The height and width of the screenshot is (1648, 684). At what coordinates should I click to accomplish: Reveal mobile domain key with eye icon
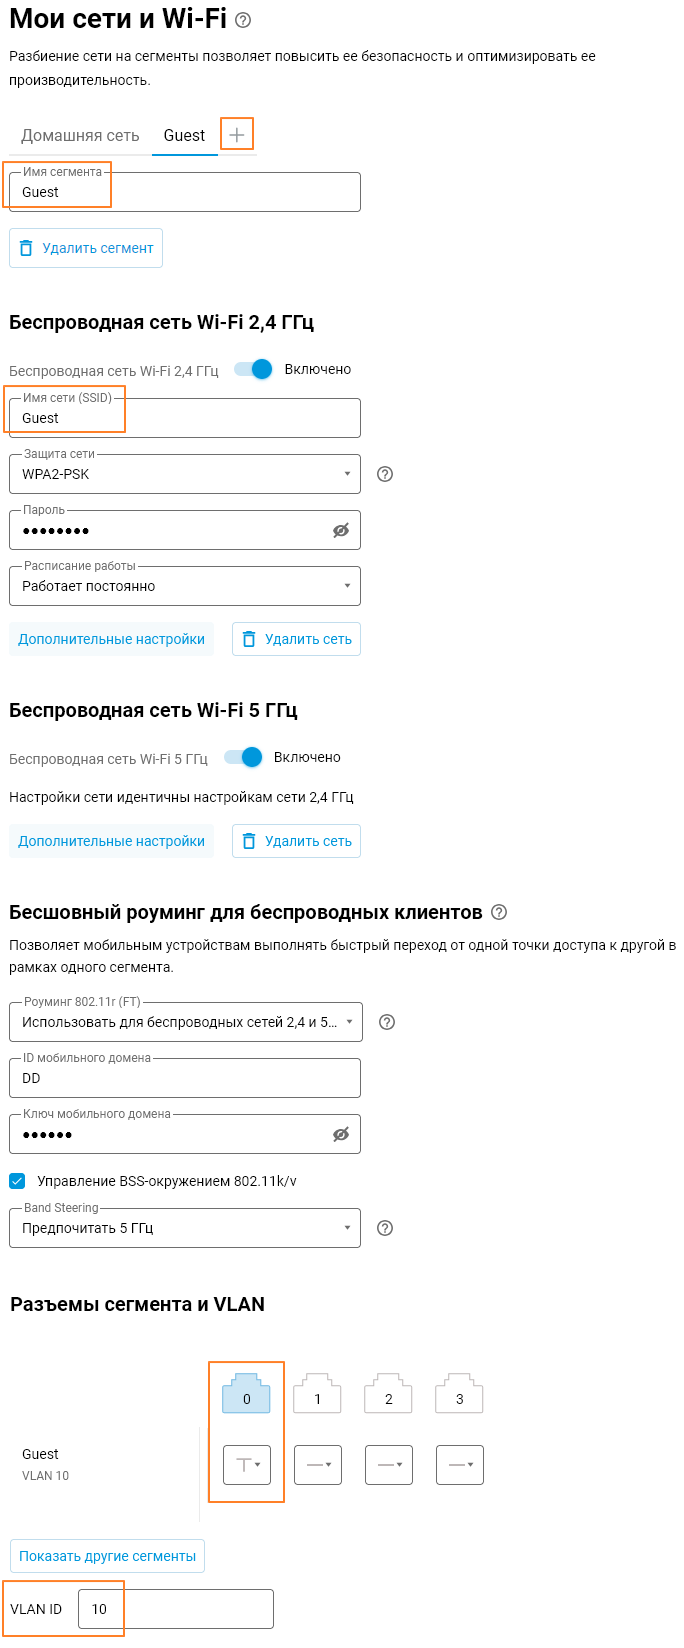[341, 1134]
